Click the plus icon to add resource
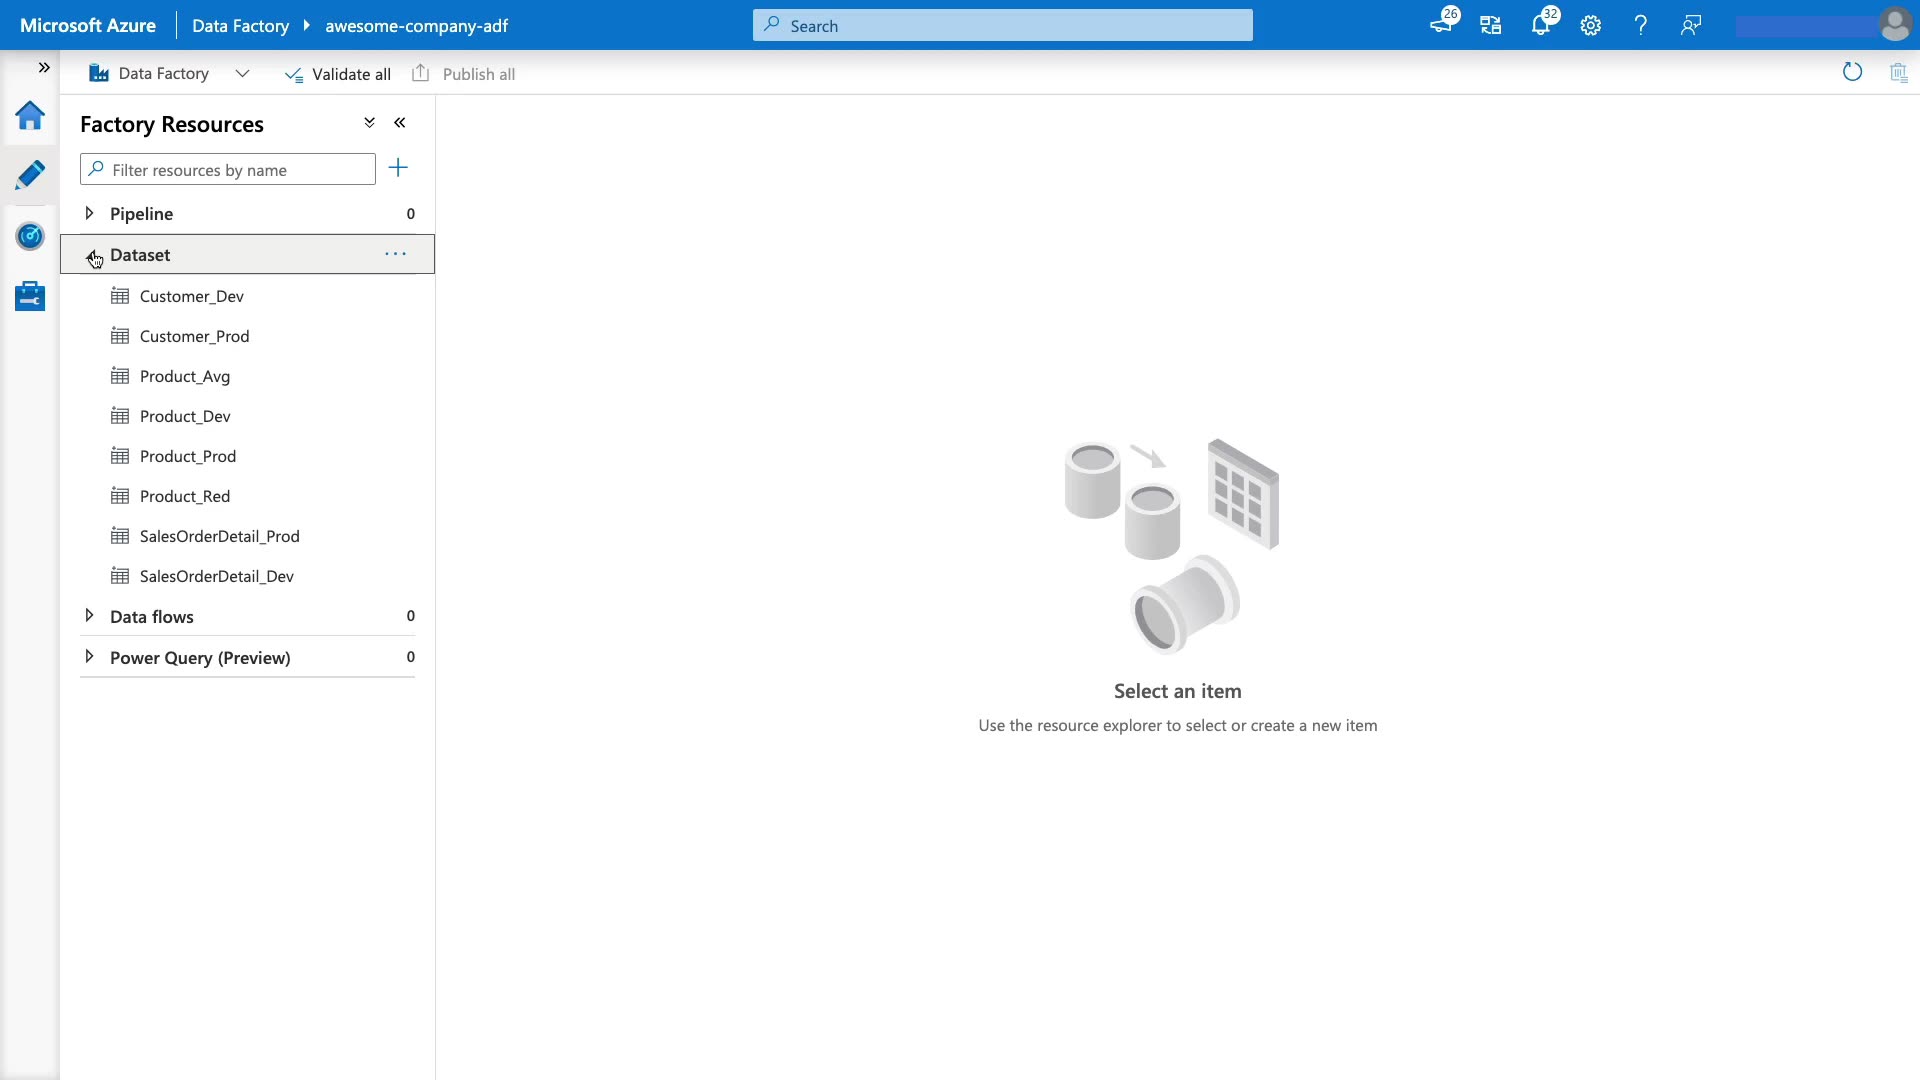 [398, 168]
